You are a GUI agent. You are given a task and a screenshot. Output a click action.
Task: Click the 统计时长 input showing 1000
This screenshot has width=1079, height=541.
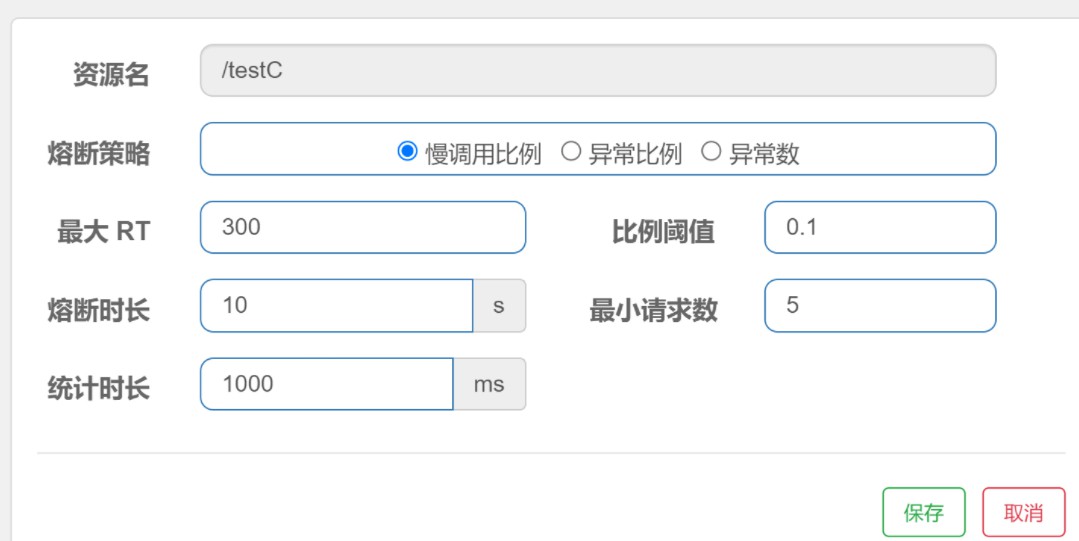click(327, 384)
